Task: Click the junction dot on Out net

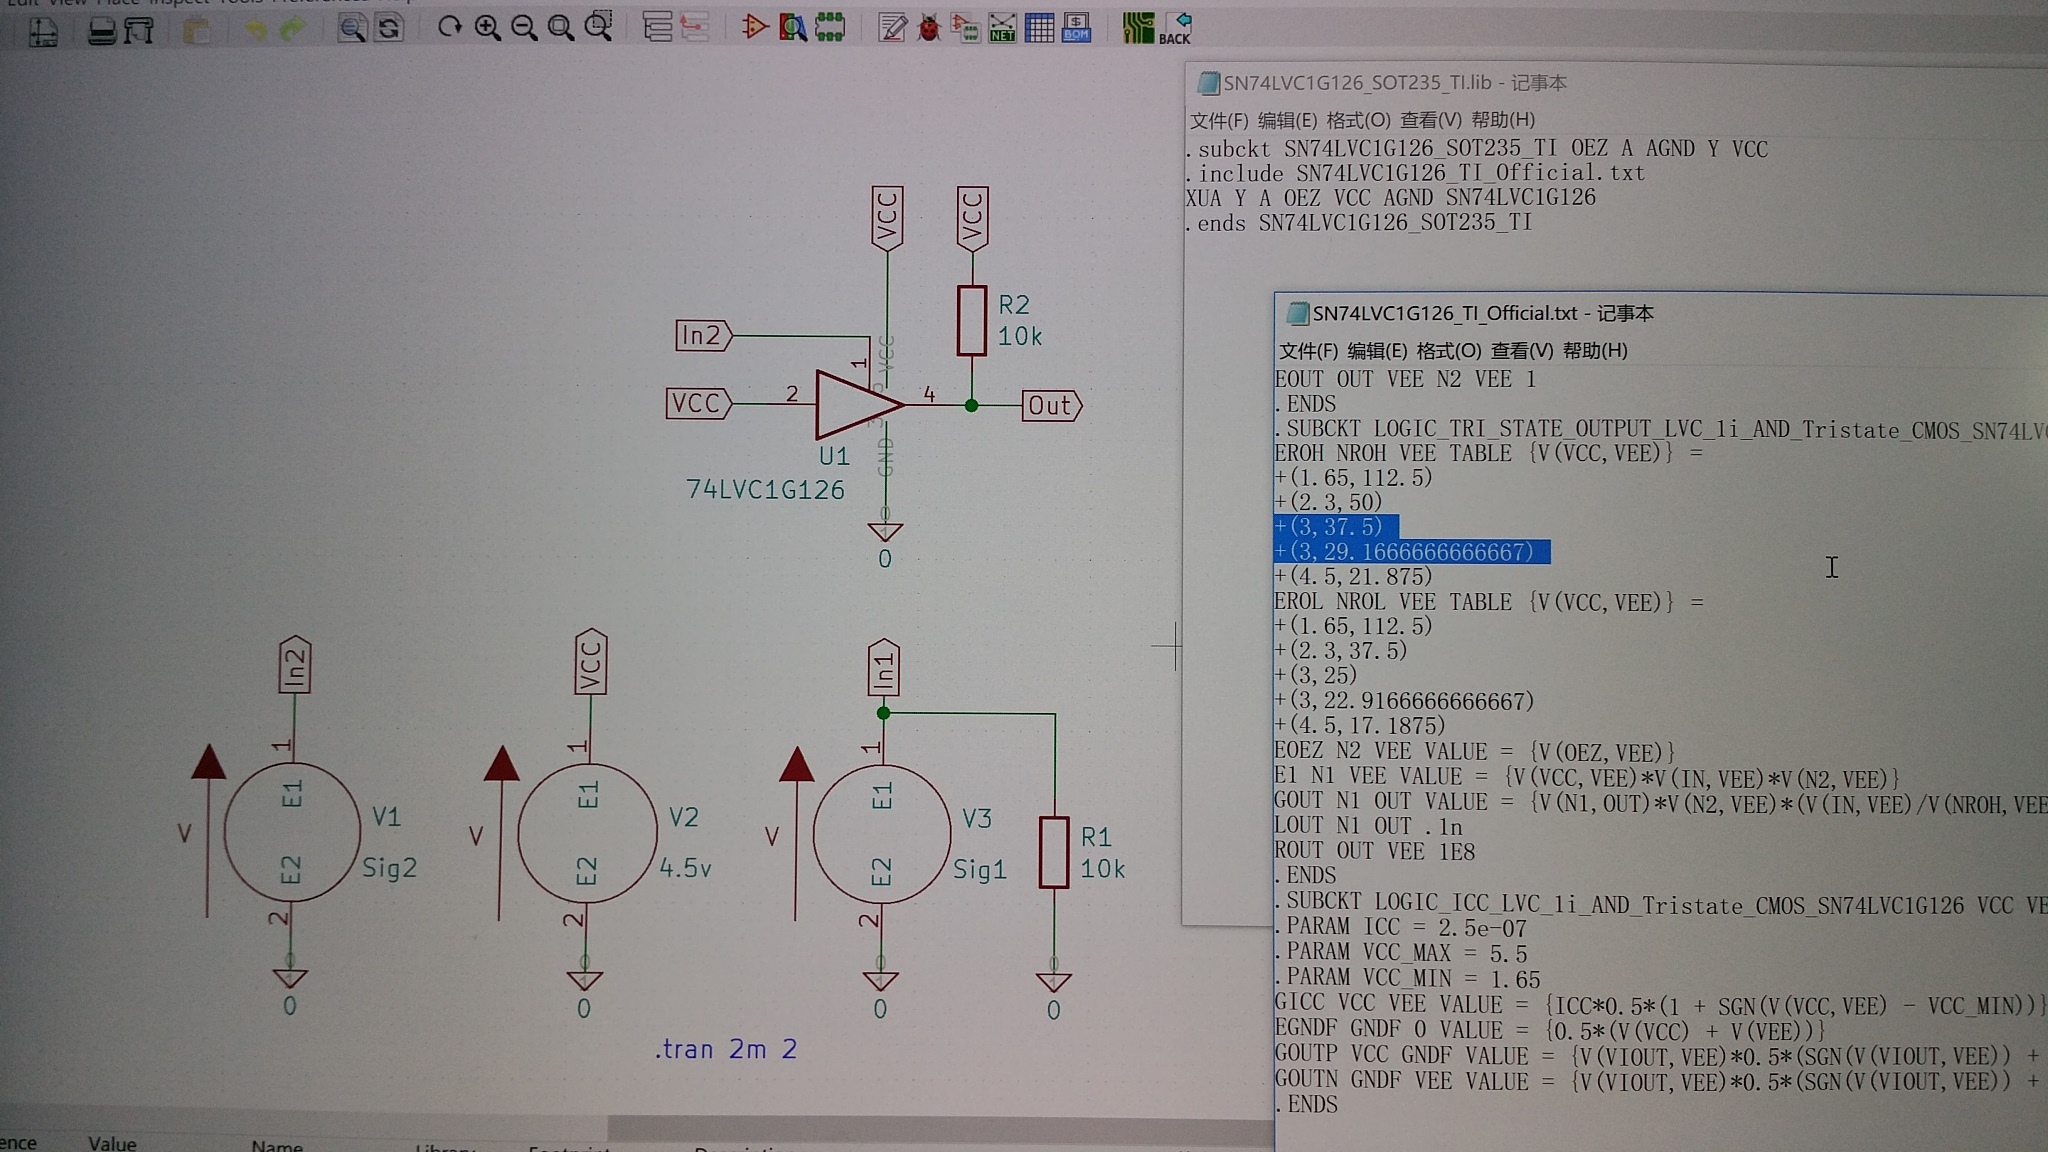Action: (x=971, y=406)
